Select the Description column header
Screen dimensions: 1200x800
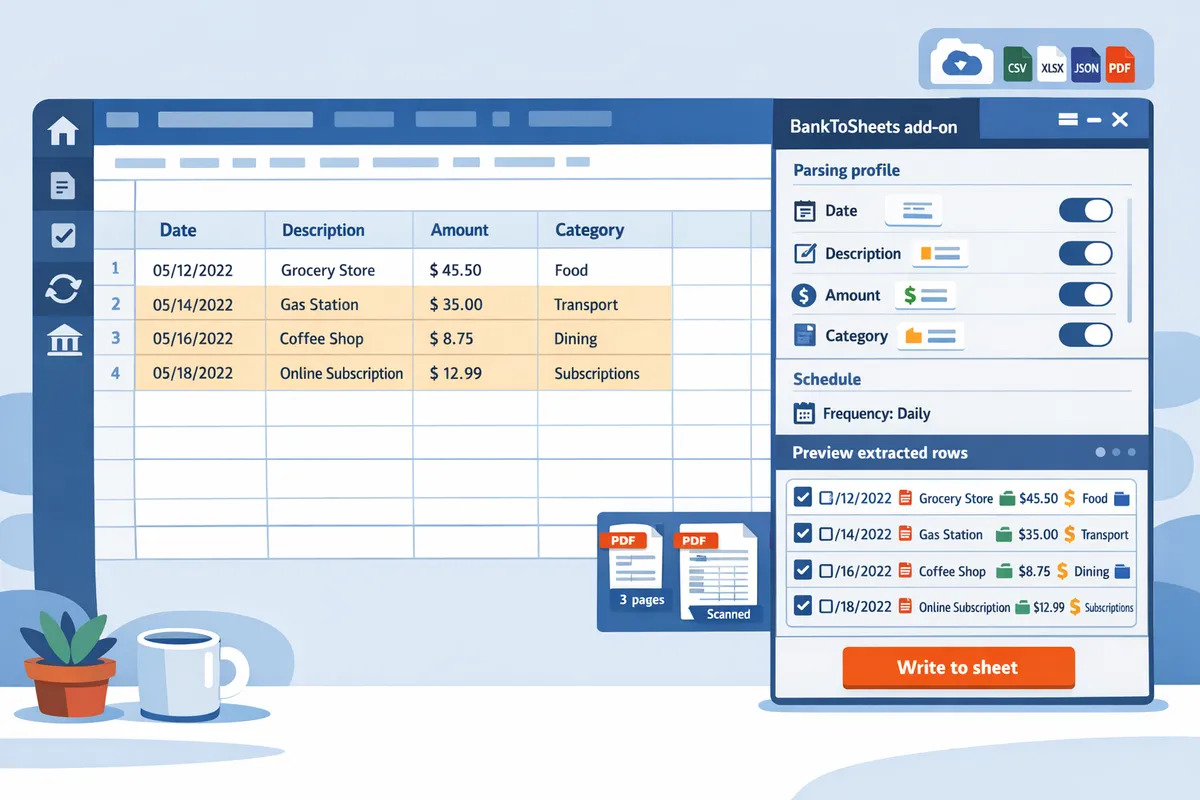coord(339,230)
